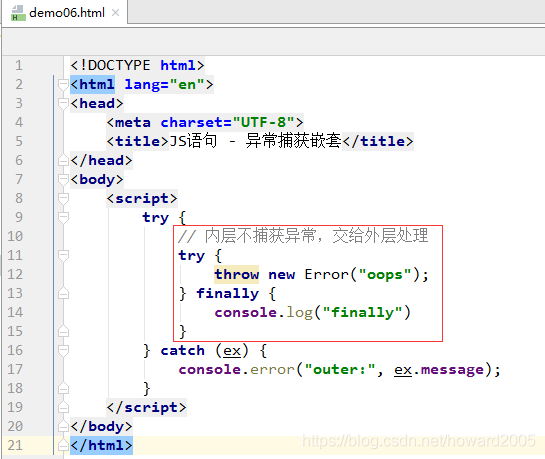The width and height of the screenshot is (545, 459).
Task: Click the closing </script> tag
Action: [x=146, y=408]
